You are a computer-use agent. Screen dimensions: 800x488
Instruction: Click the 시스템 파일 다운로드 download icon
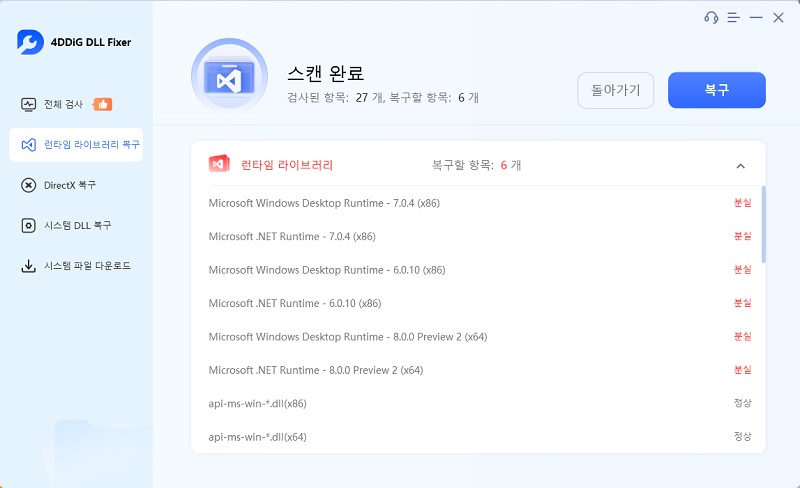(29, 266)
